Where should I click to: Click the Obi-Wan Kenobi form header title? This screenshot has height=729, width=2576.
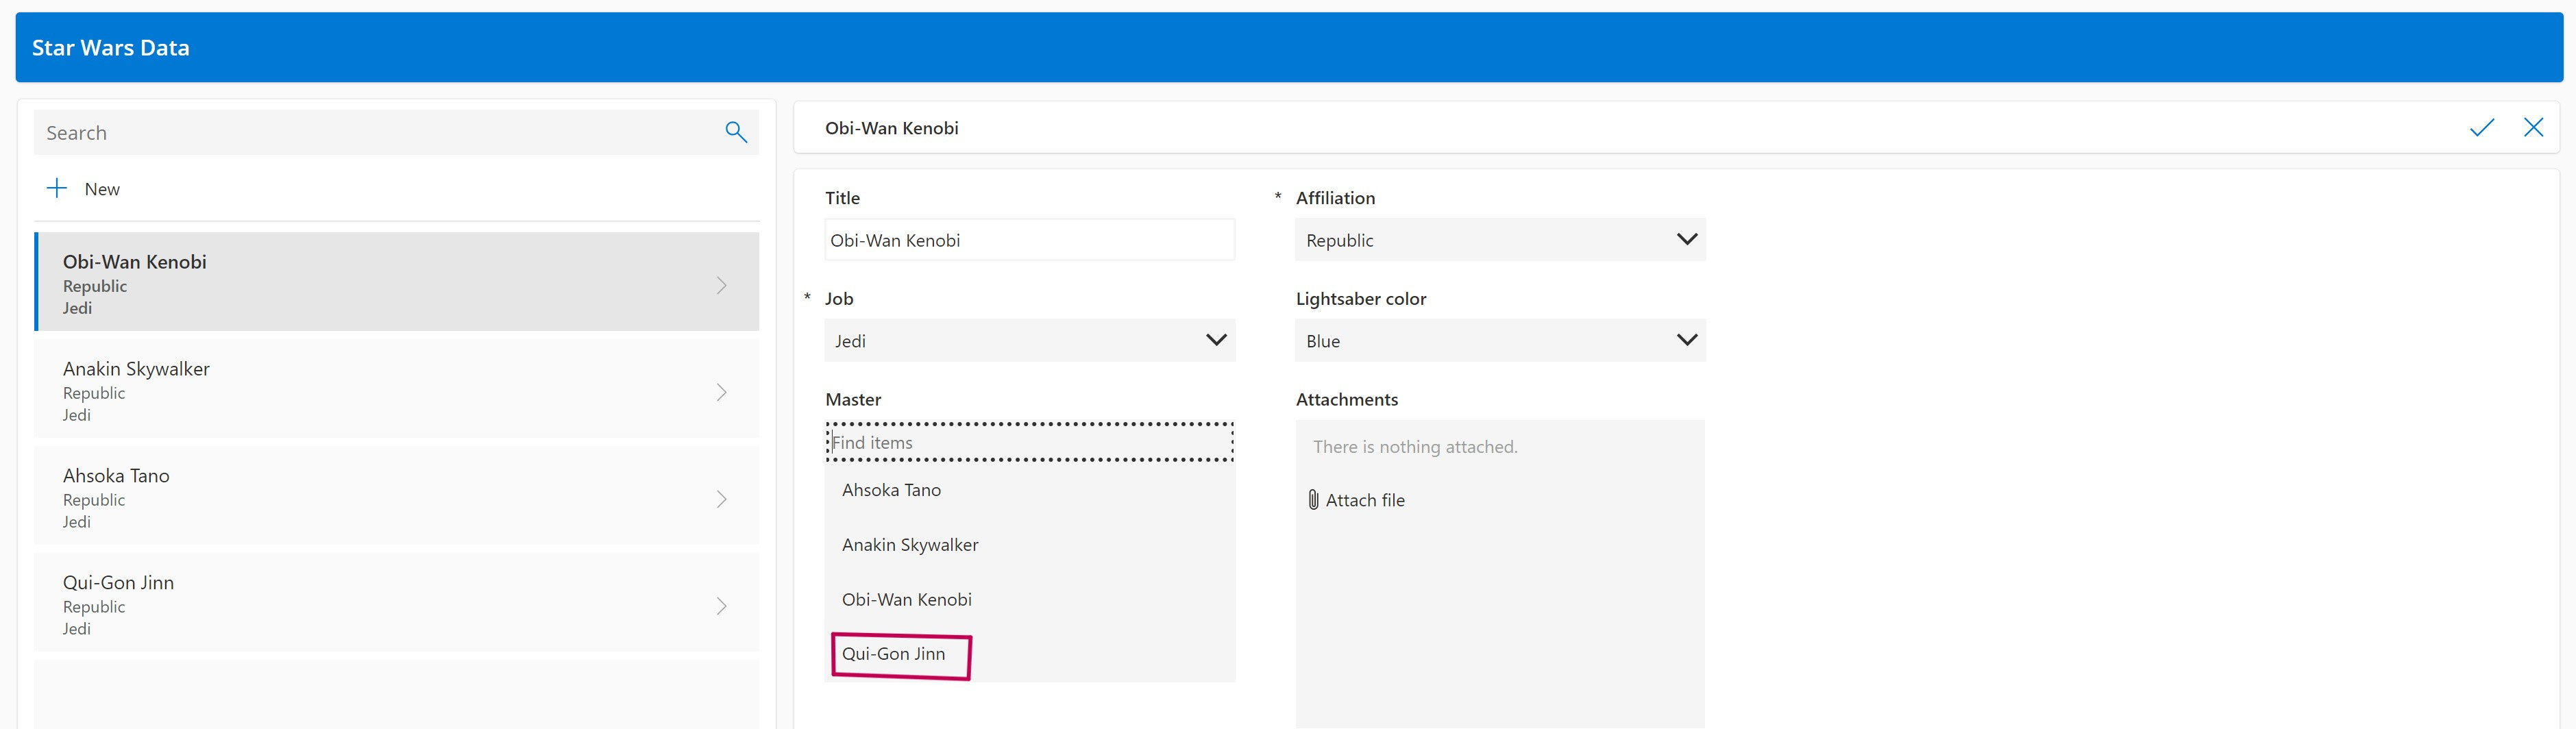[892, 128]
